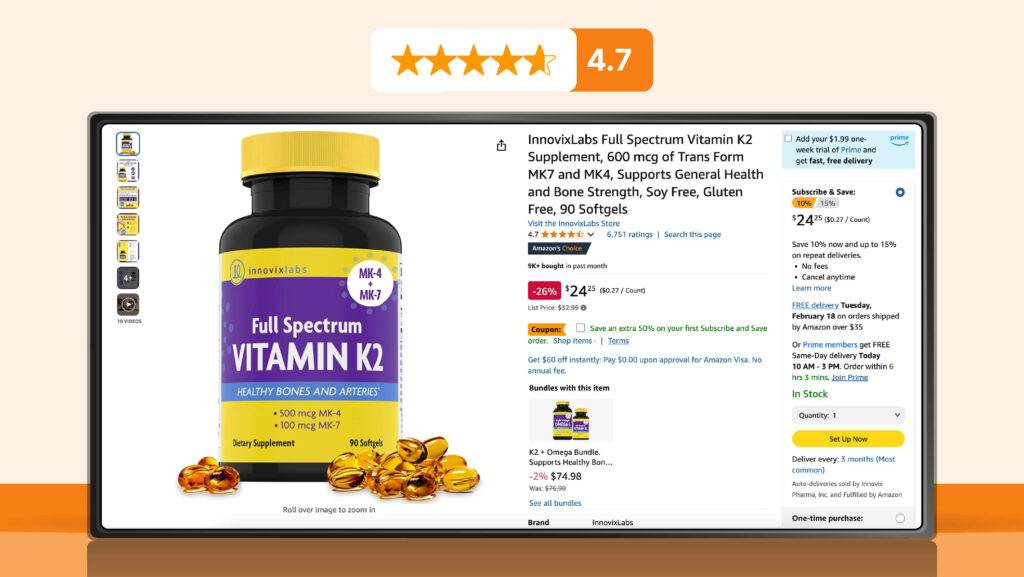Image resolution: width=1024 pixels, height=577 pixels.
Task: Select the first product image thumbnail
Action: tap(128, 144)
